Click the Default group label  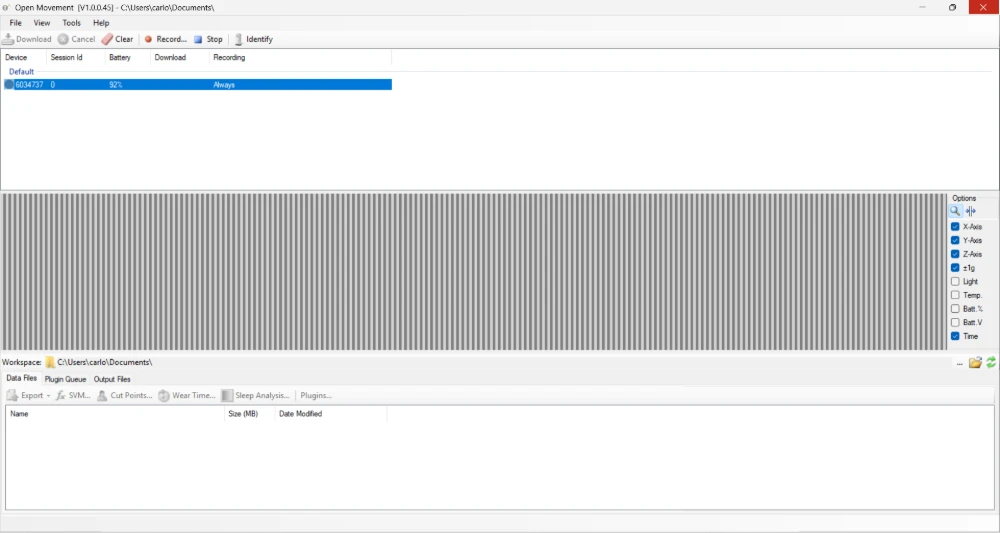click(x=21, y=71)
